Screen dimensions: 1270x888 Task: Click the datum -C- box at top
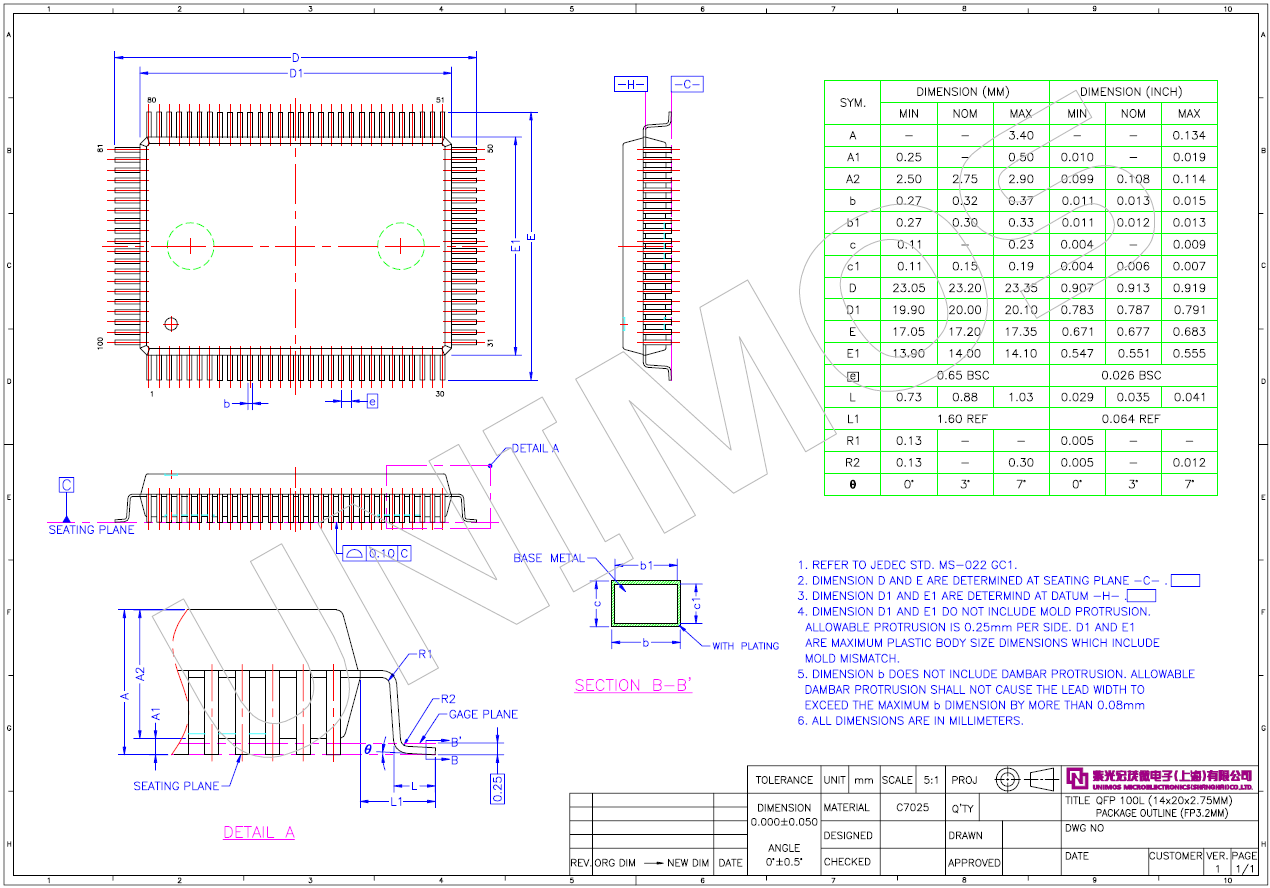pyautogui.click(x=687, y=84)
